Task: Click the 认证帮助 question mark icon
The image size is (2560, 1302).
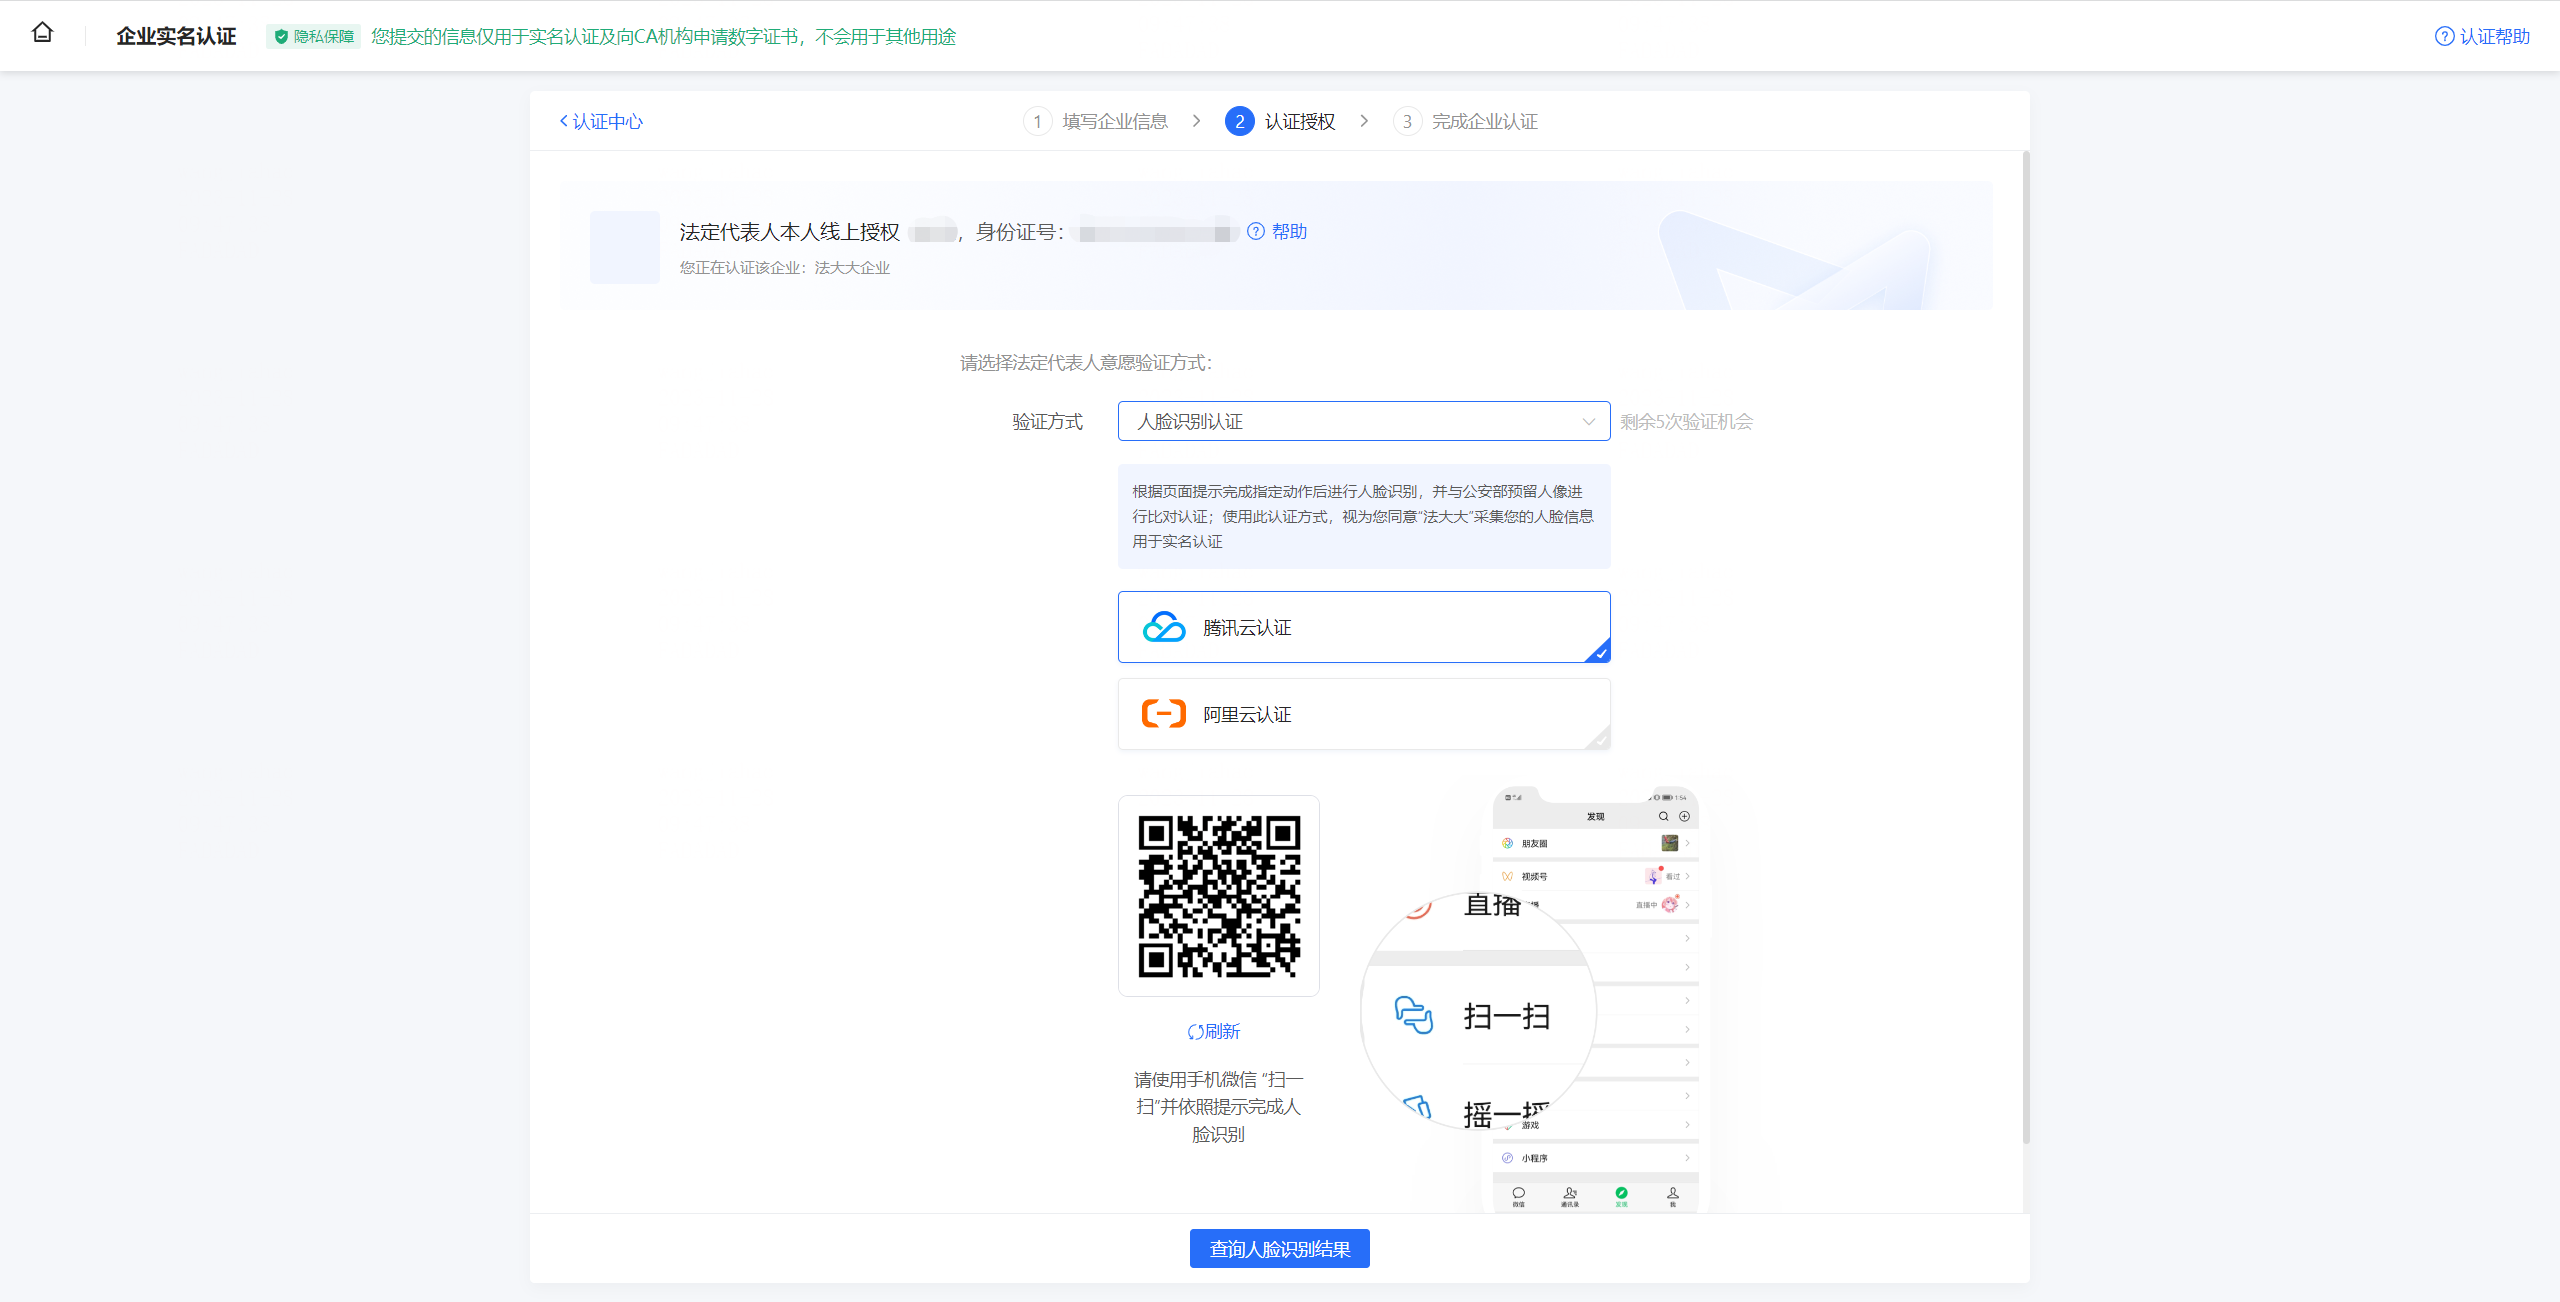Action: click(x=2444, y=36)
